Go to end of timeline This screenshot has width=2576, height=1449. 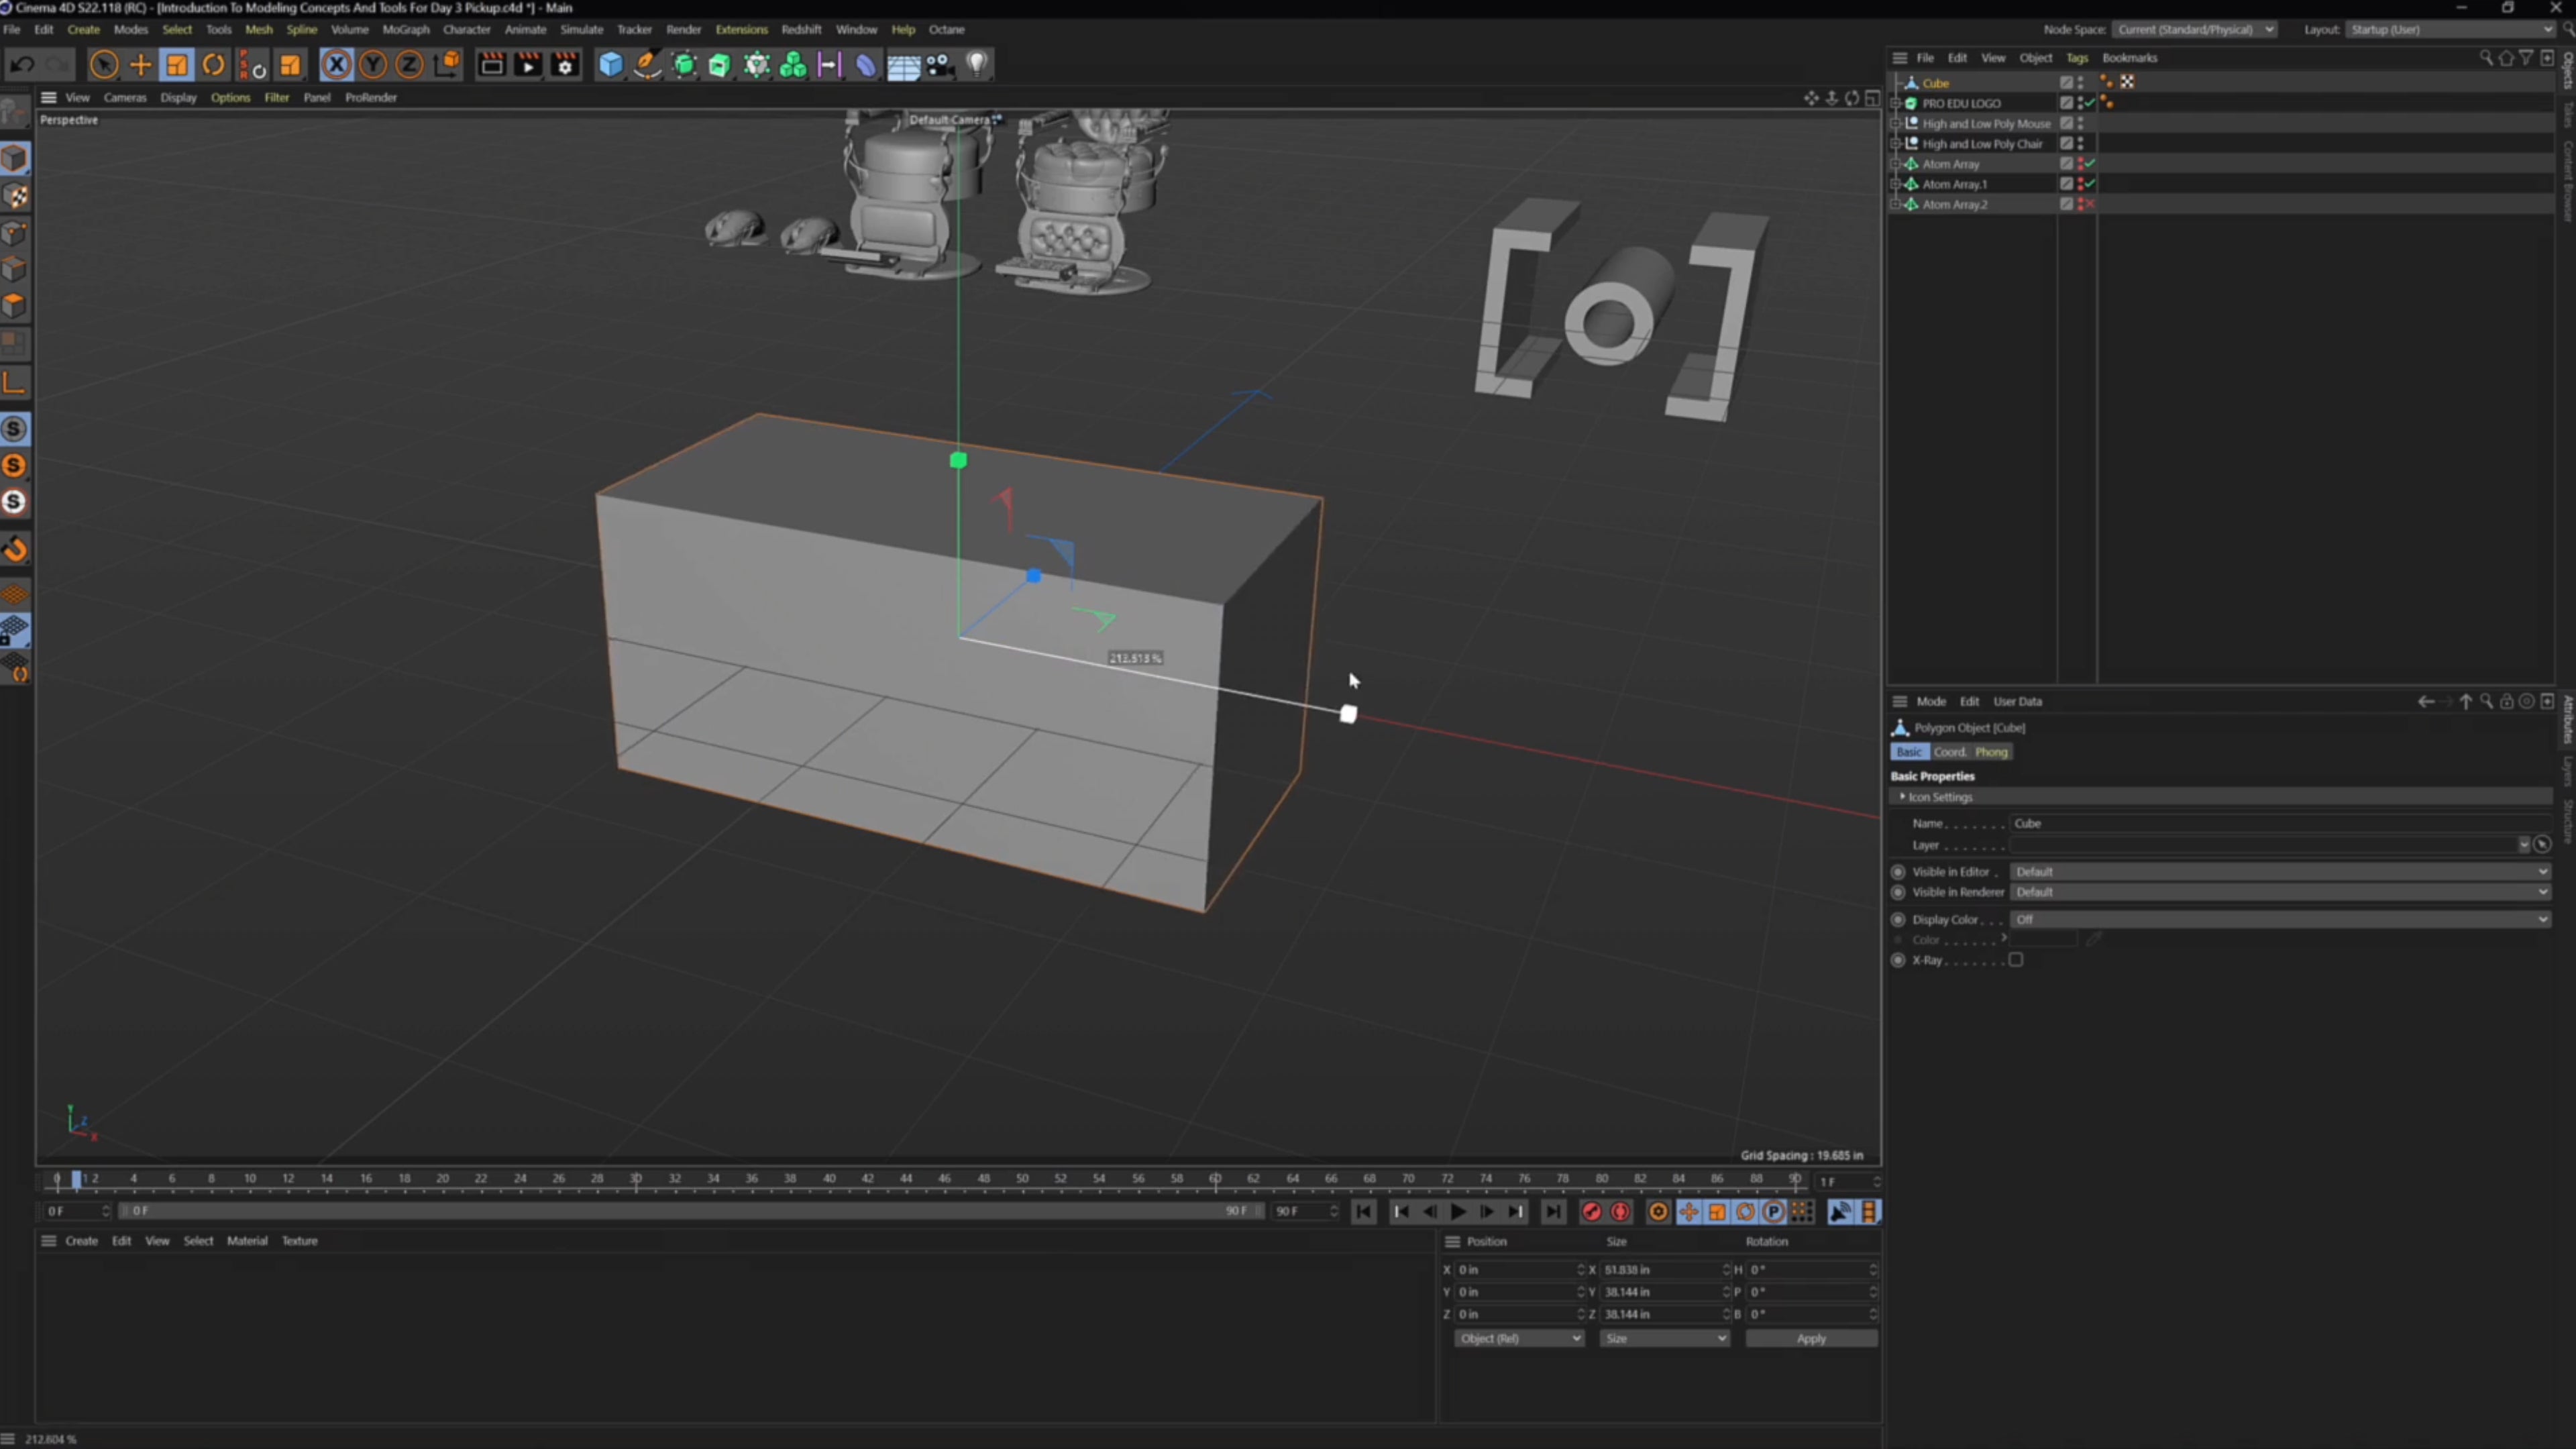click(x=1553, y=1212)
